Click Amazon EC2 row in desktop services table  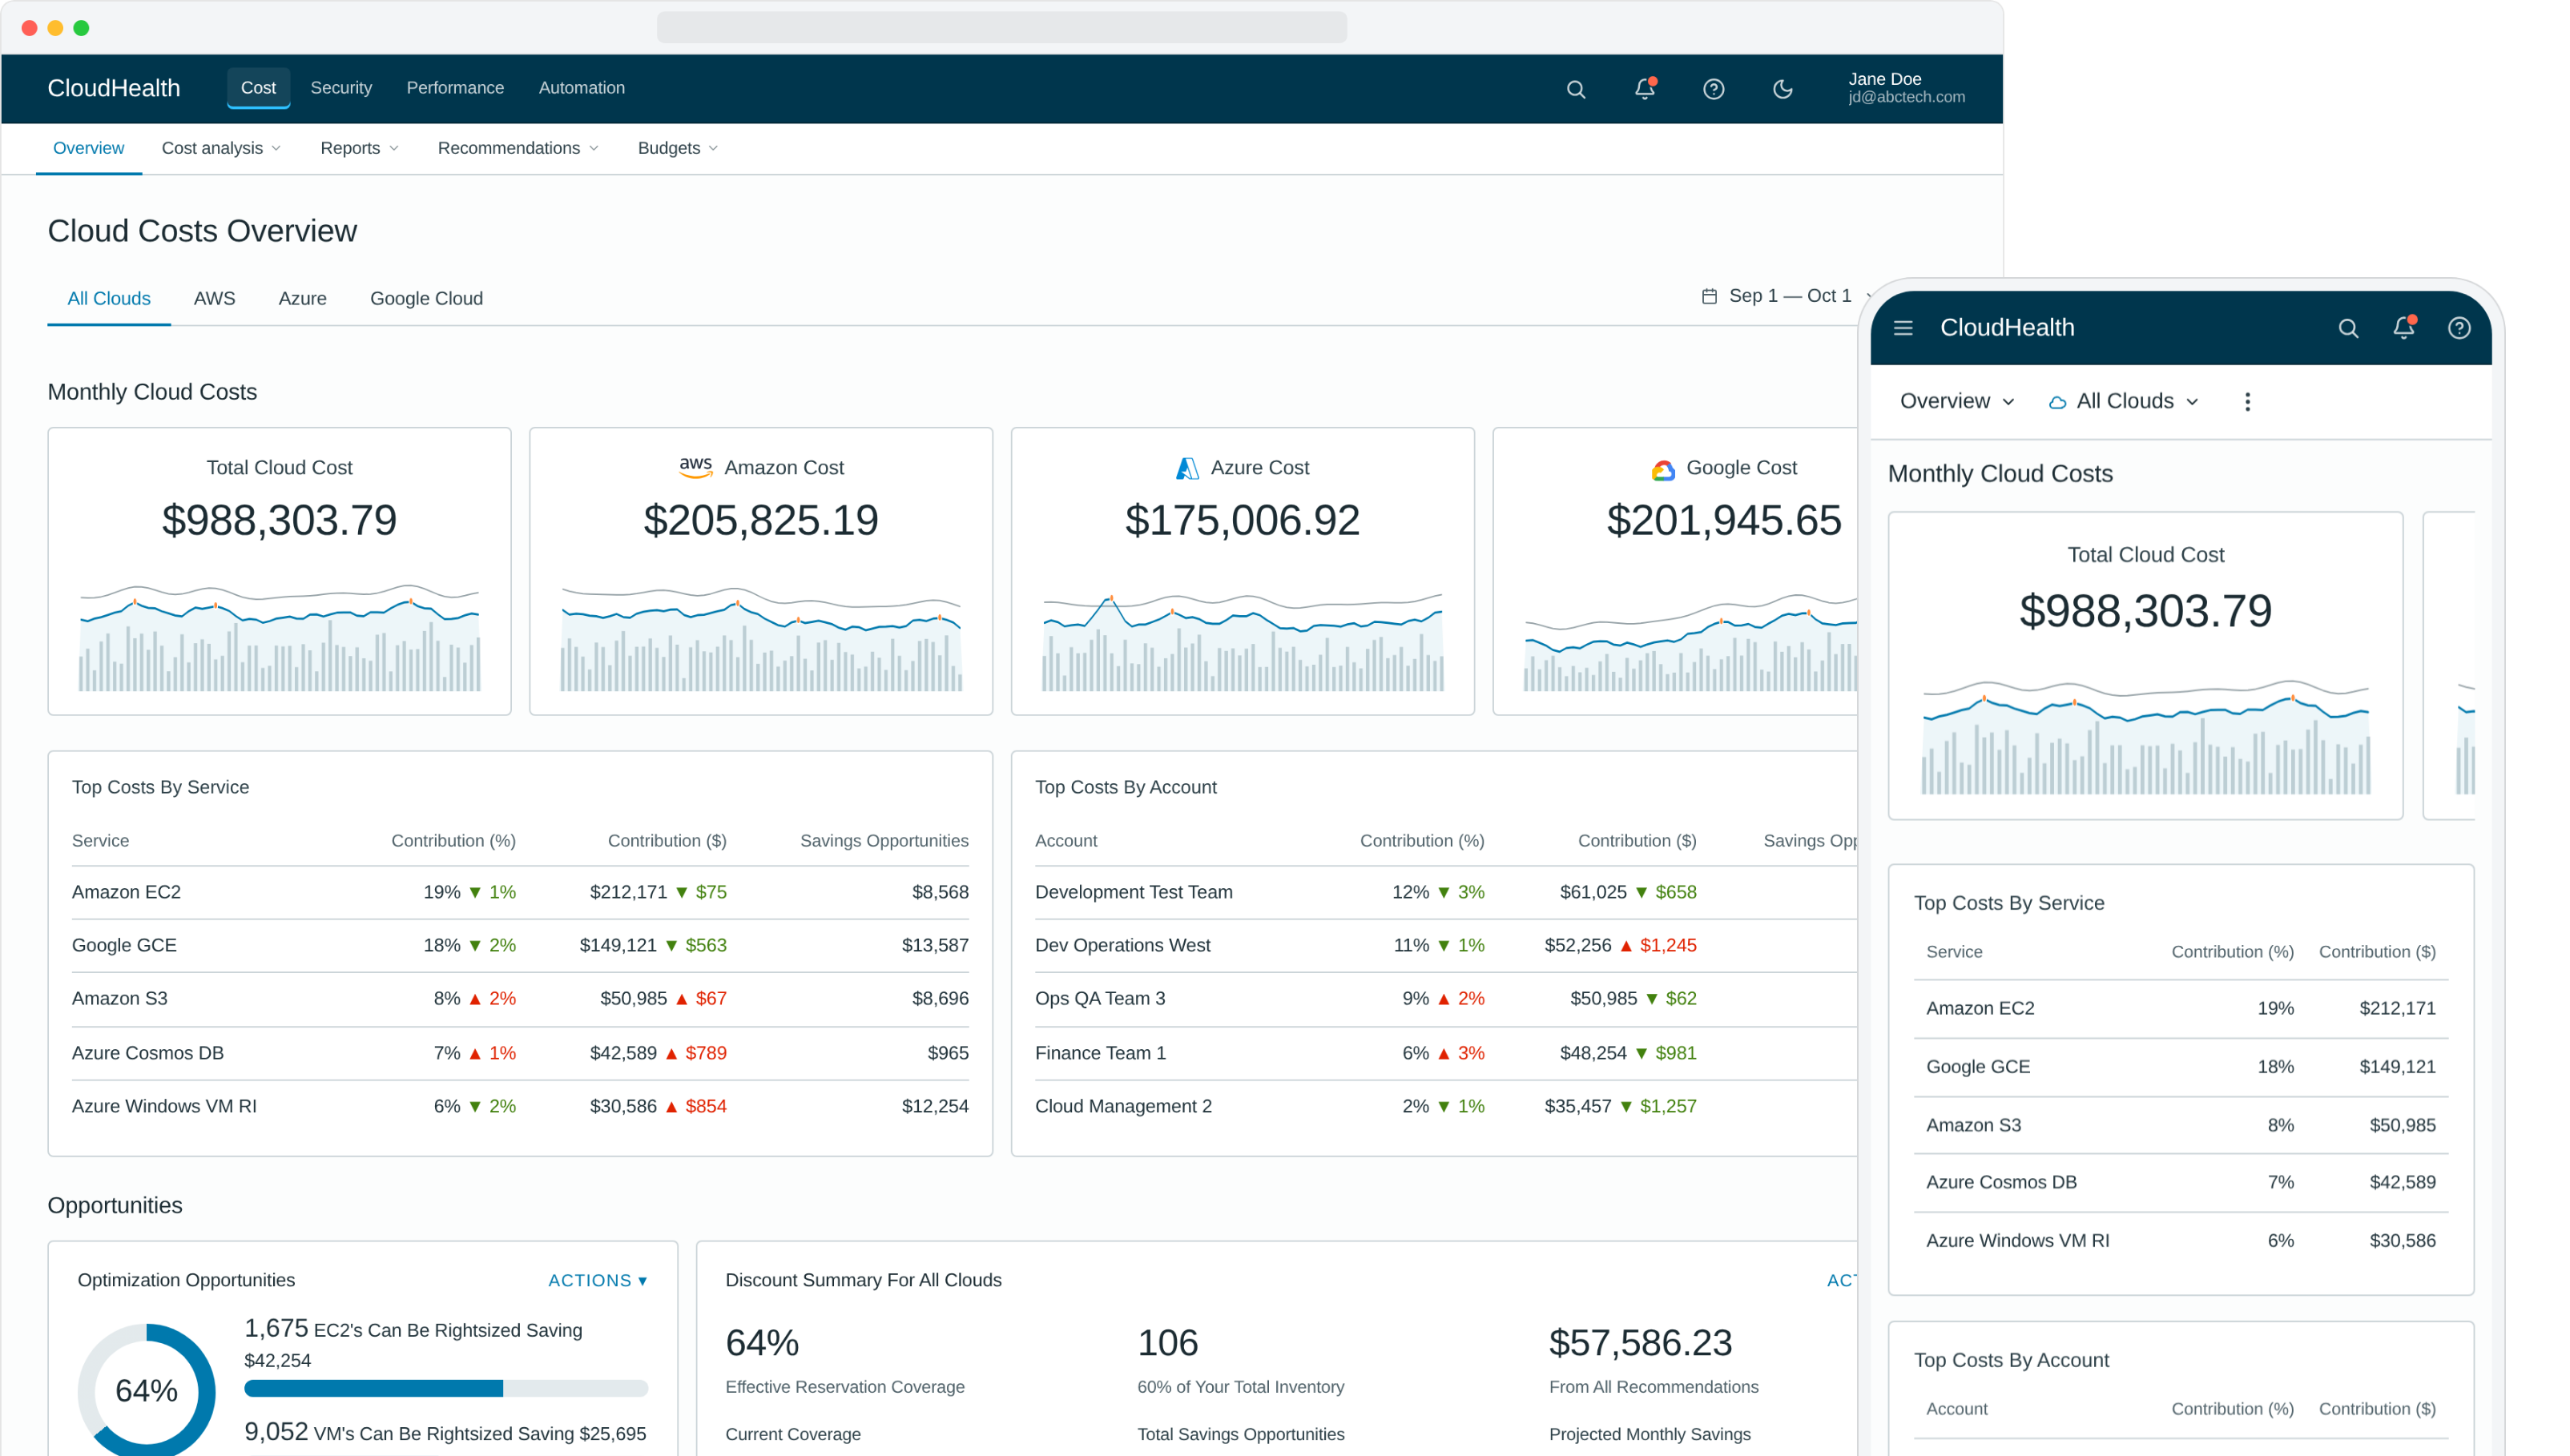tap(519, 892)
